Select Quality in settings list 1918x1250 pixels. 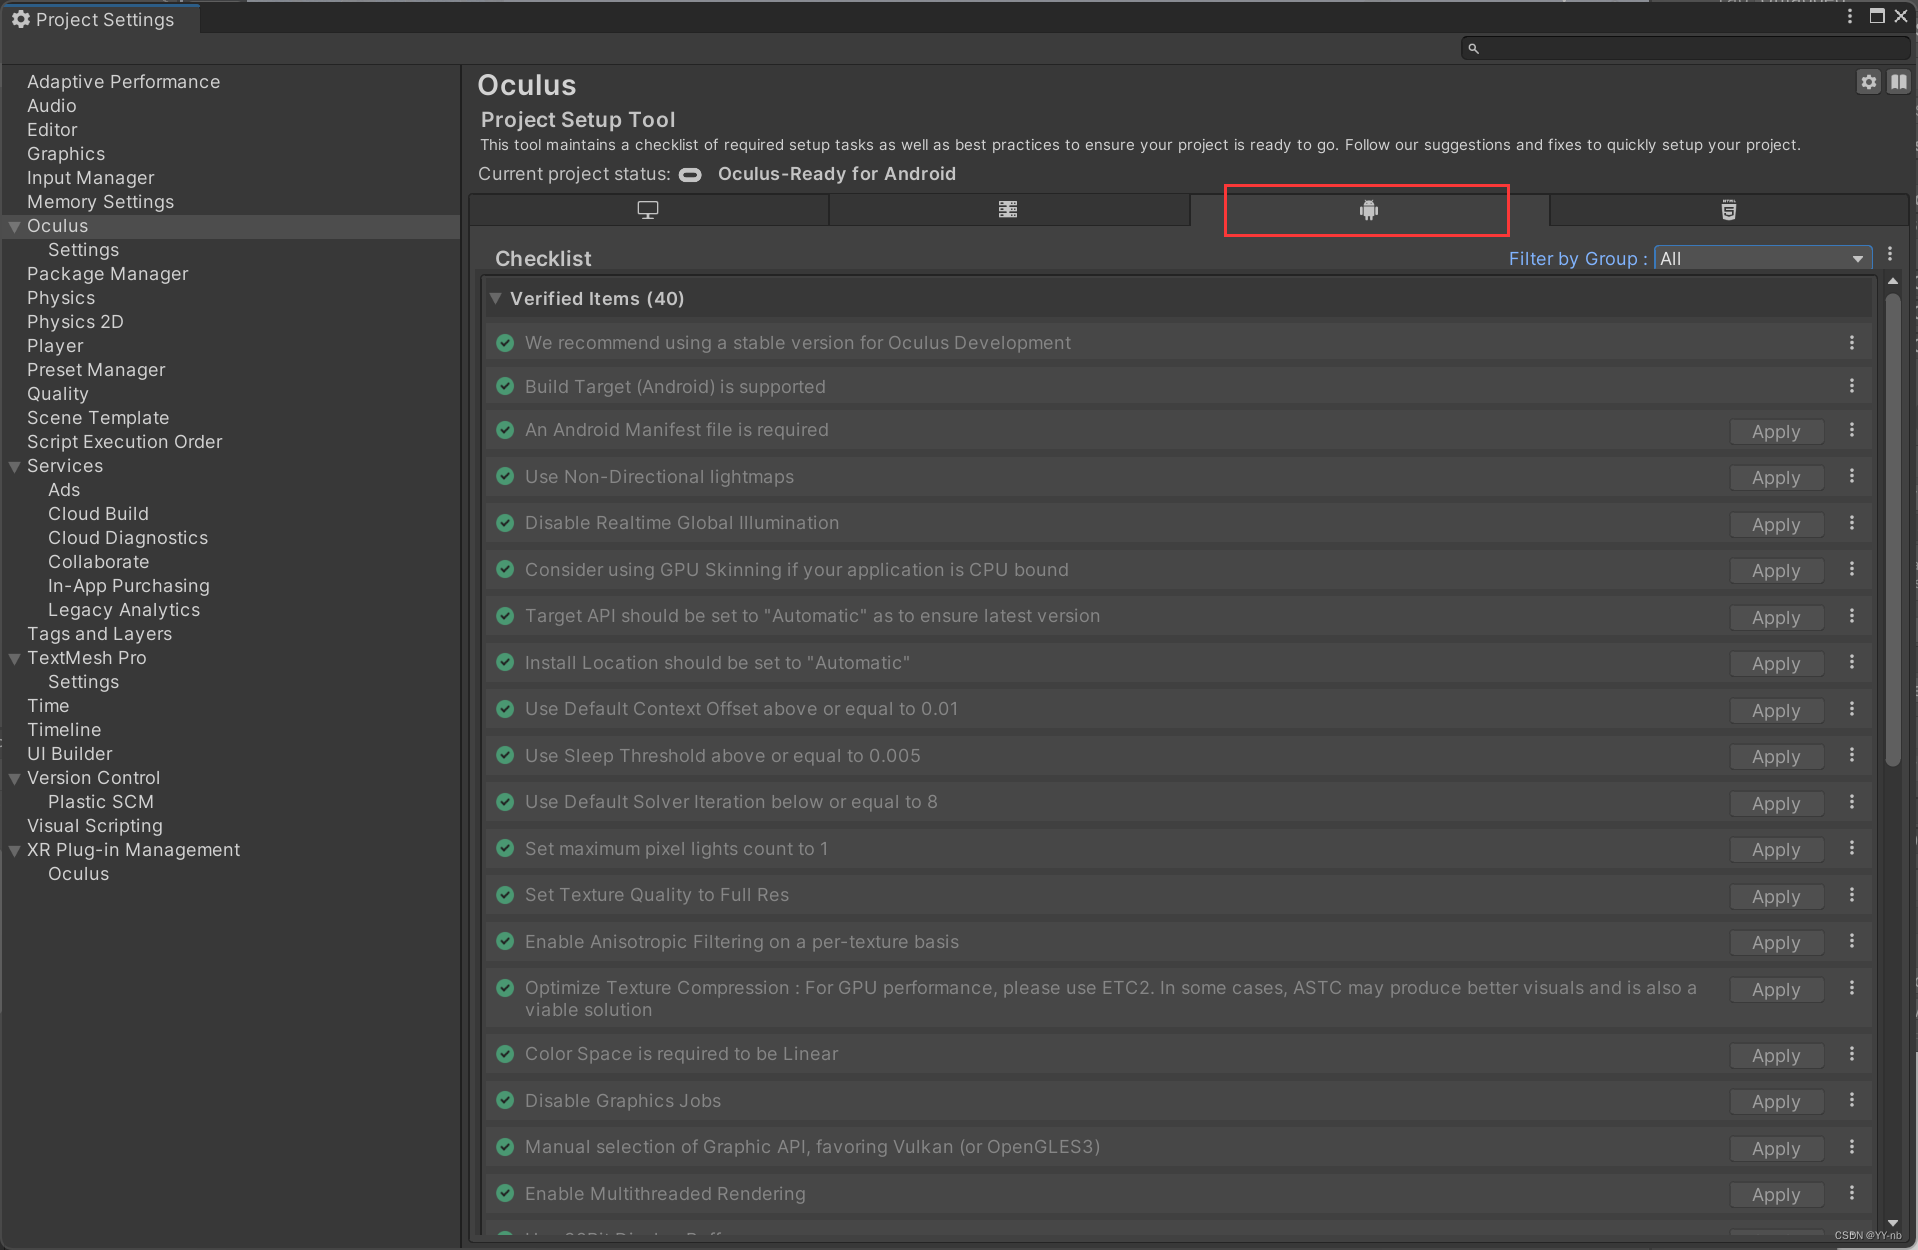pos(57,394)
